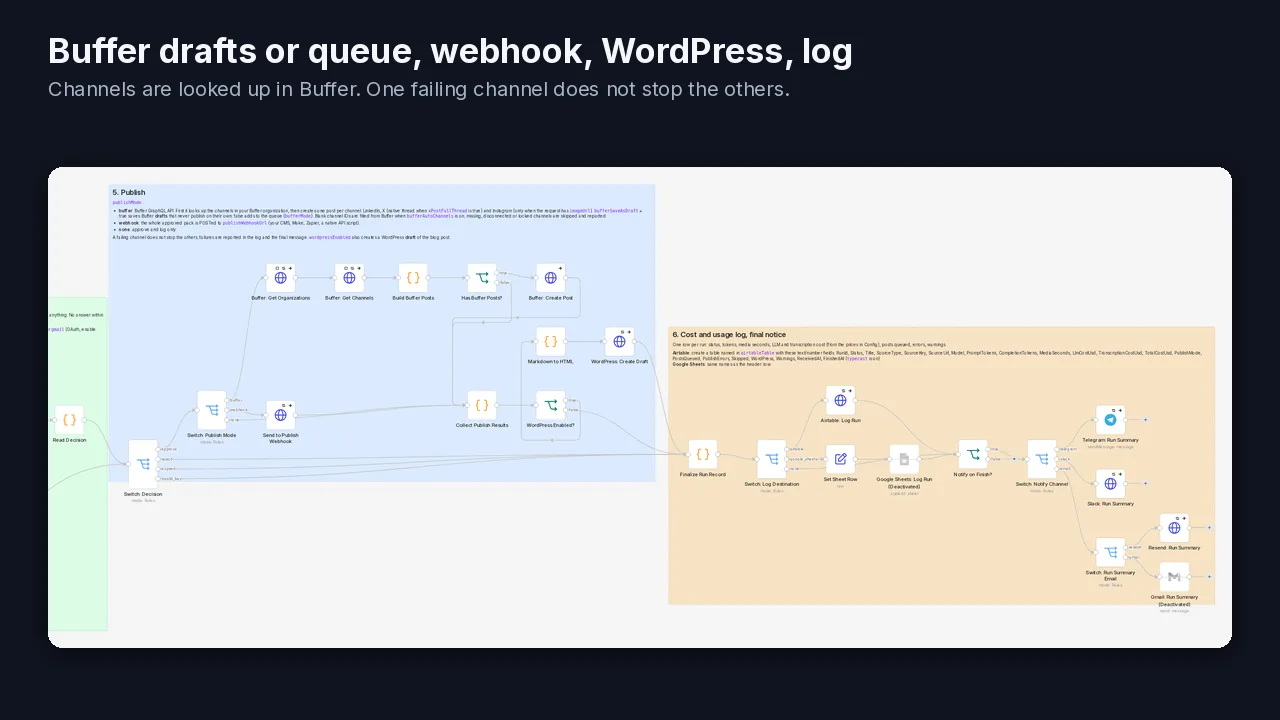Select the Airtable: Log Run node
This screenshot has height=720, width=1280.
841,400
